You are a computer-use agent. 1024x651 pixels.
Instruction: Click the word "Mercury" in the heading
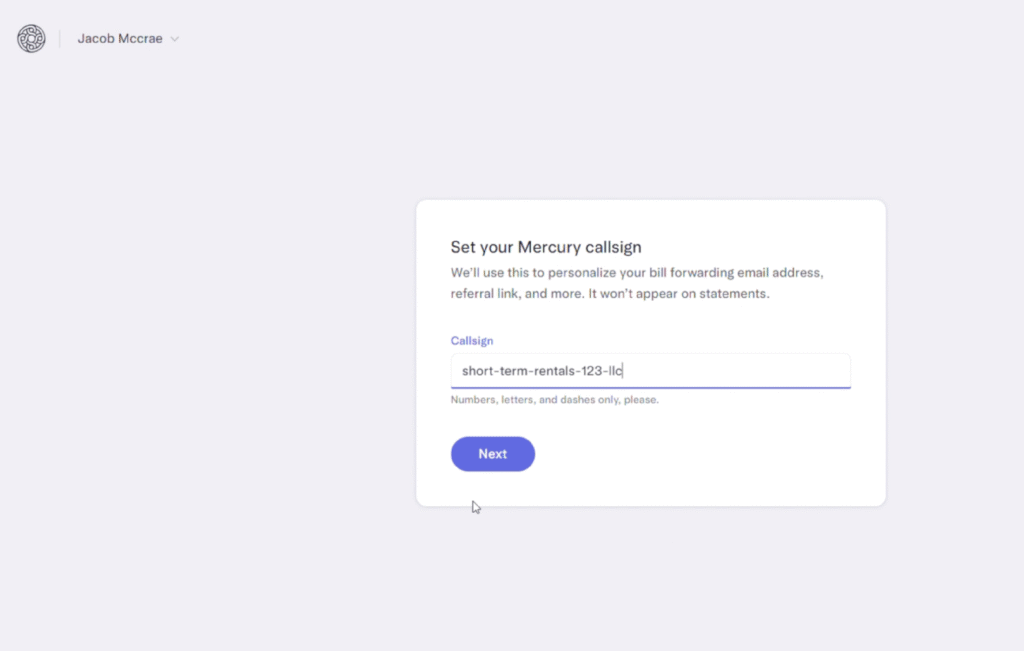pyautogui.click(x=548, y=247)
